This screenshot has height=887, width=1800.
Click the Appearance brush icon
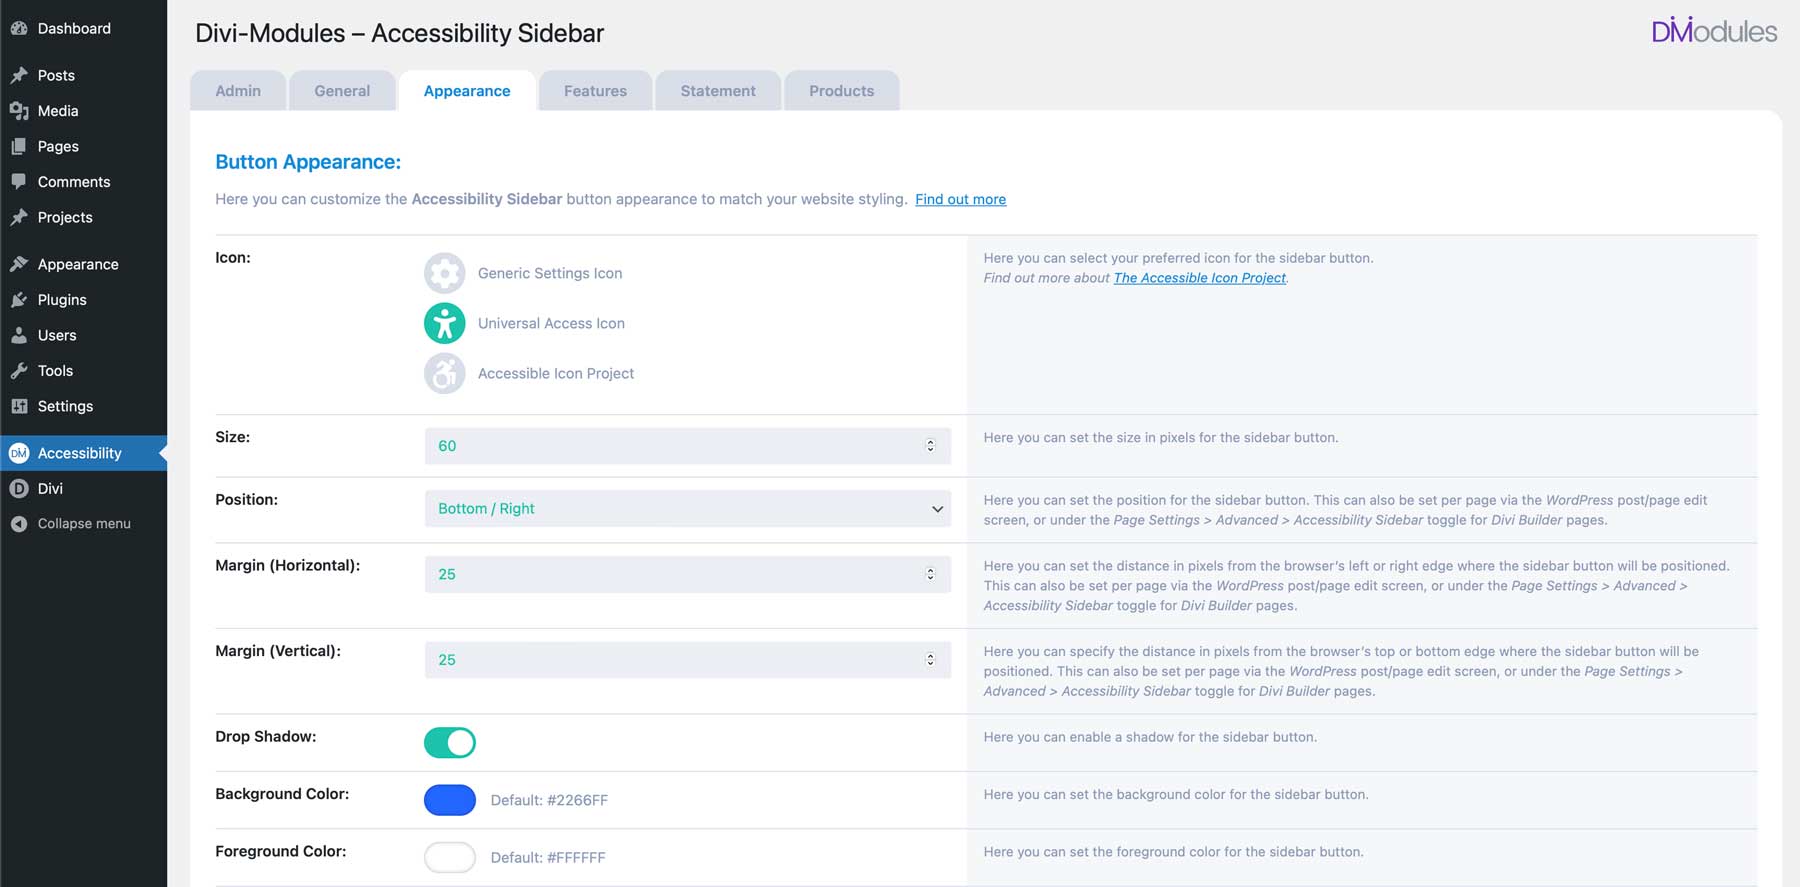point(19,264)
